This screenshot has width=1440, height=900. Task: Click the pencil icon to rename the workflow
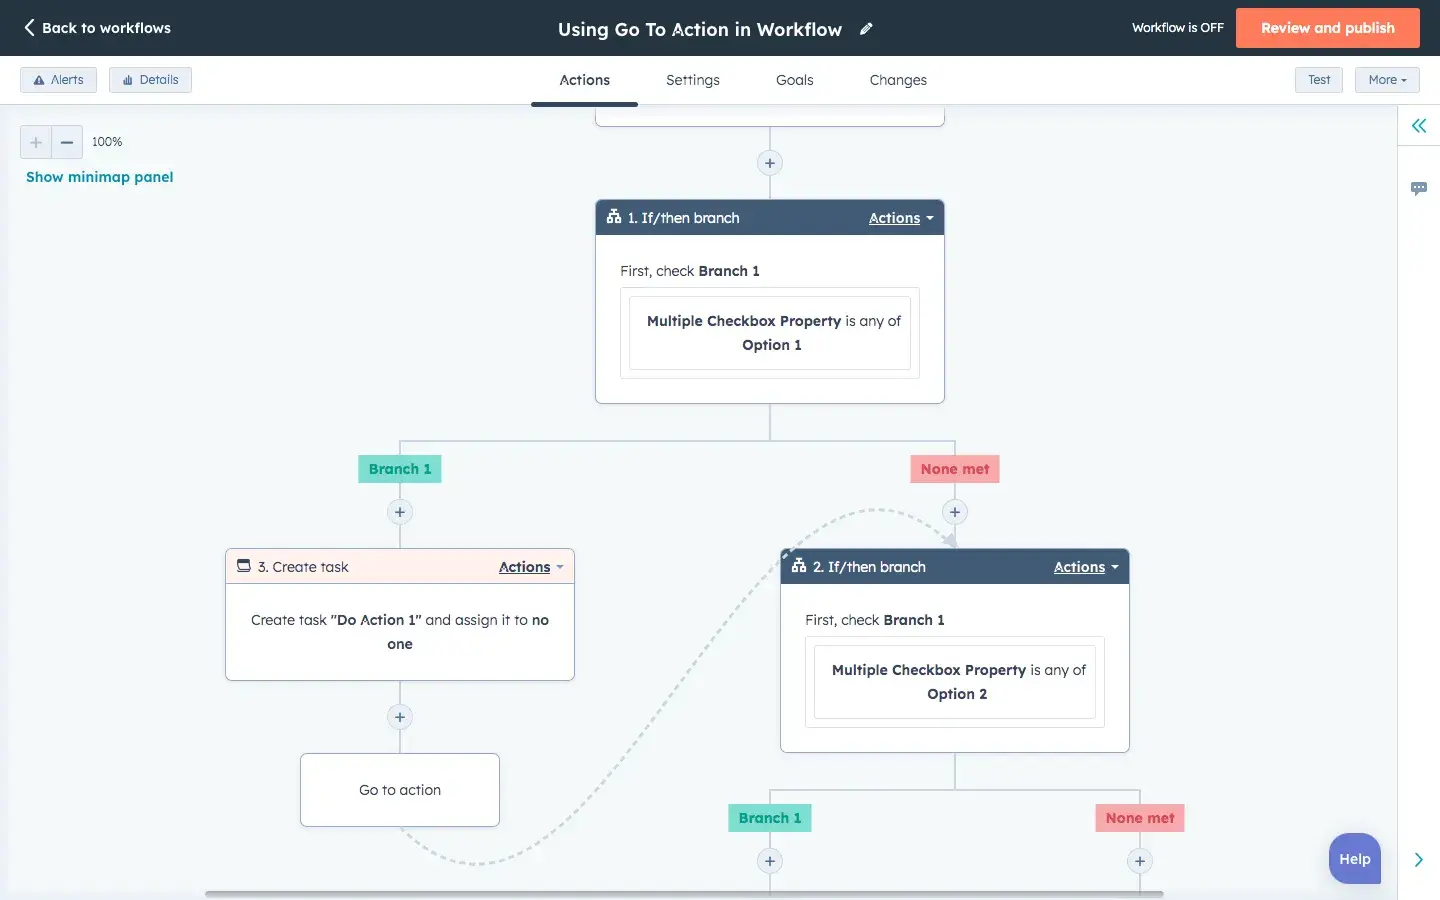[865, 29]
